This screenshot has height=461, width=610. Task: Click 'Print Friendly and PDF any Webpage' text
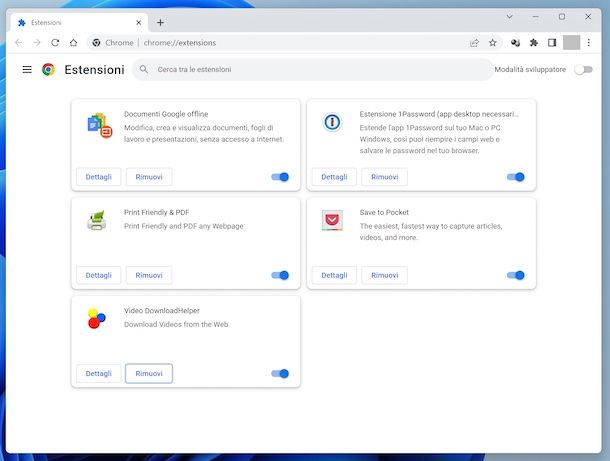click(x=184, y=226)
